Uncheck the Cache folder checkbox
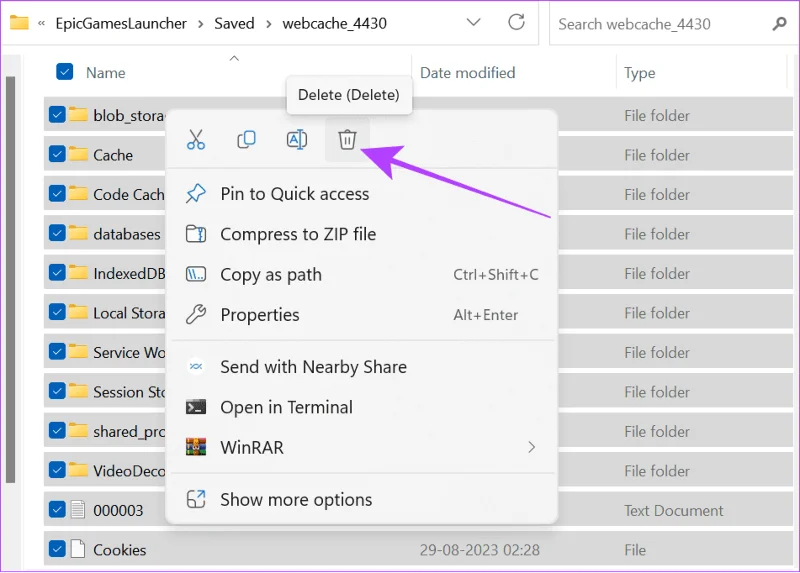 [x=57, y=154]
